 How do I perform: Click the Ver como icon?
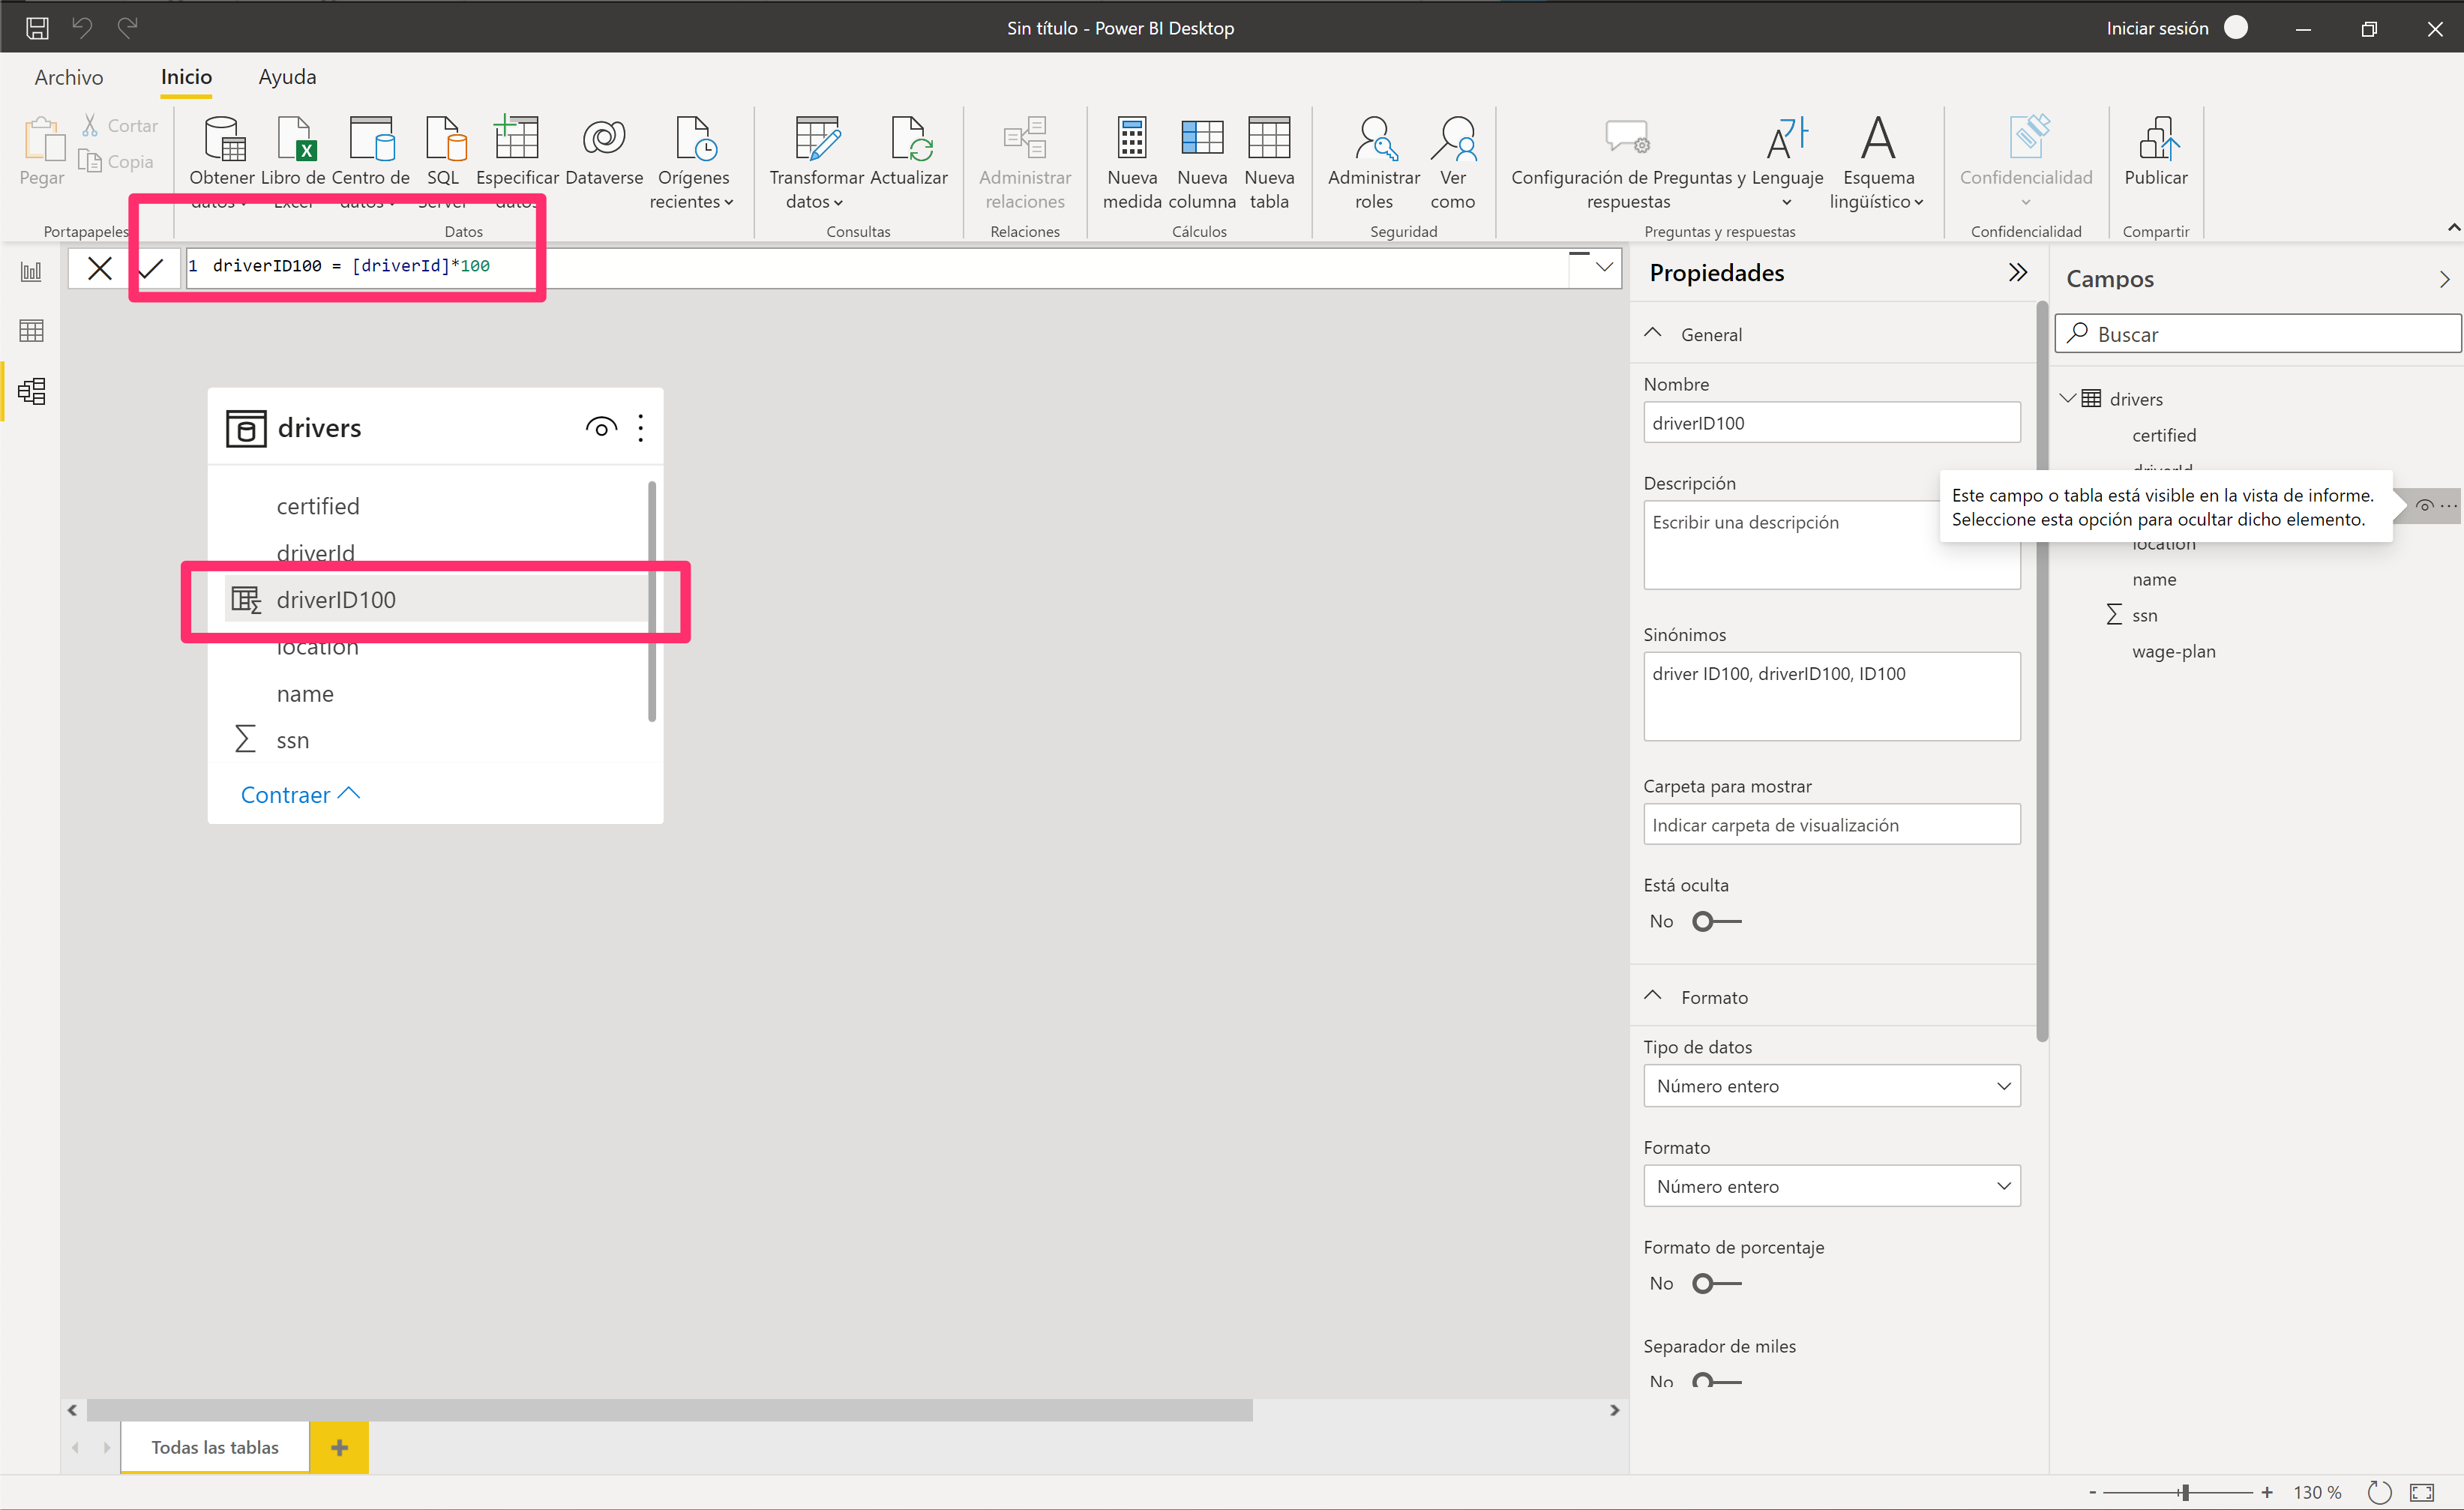coord(1453,138)
